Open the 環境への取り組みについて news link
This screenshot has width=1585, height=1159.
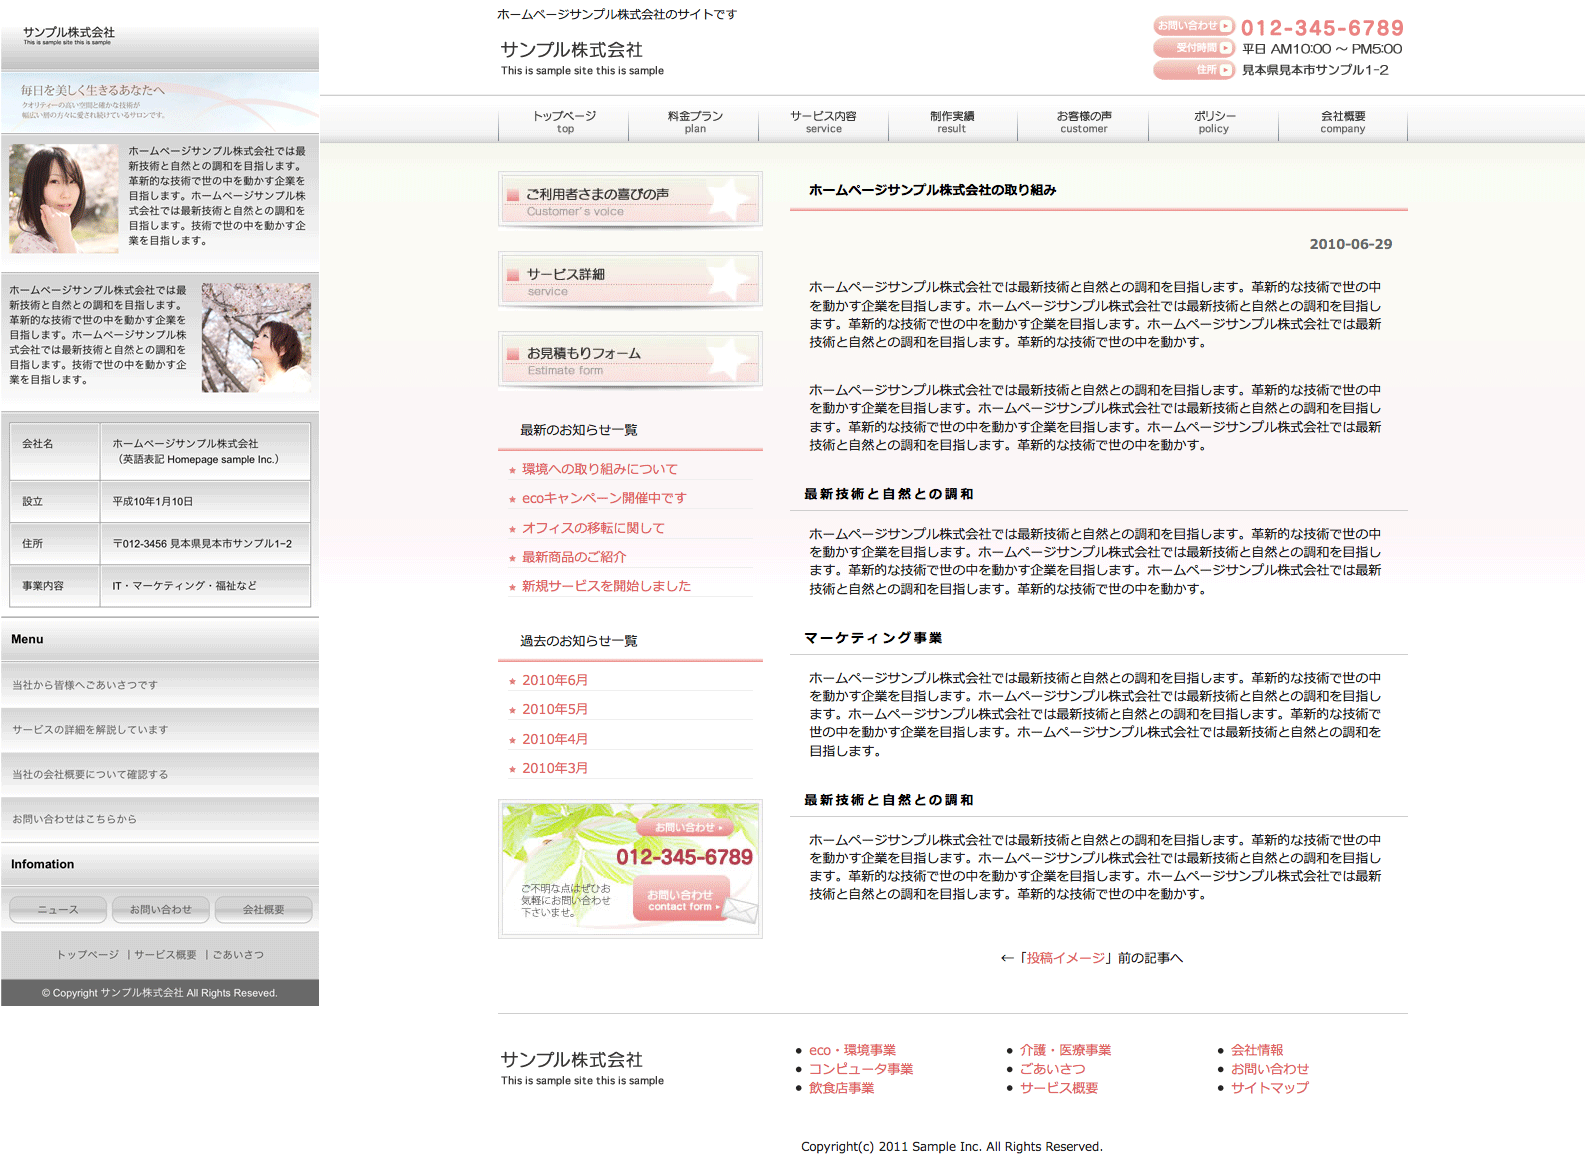(599, 469)
